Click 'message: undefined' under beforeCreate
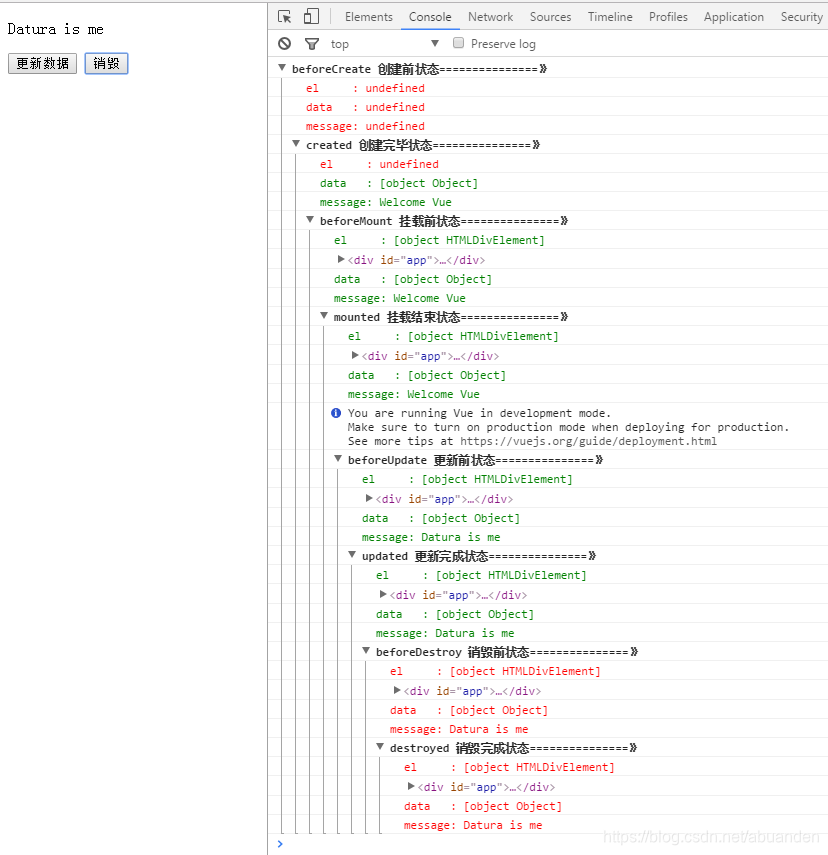Screen dimensions: 828x855 tap(365, 126)
